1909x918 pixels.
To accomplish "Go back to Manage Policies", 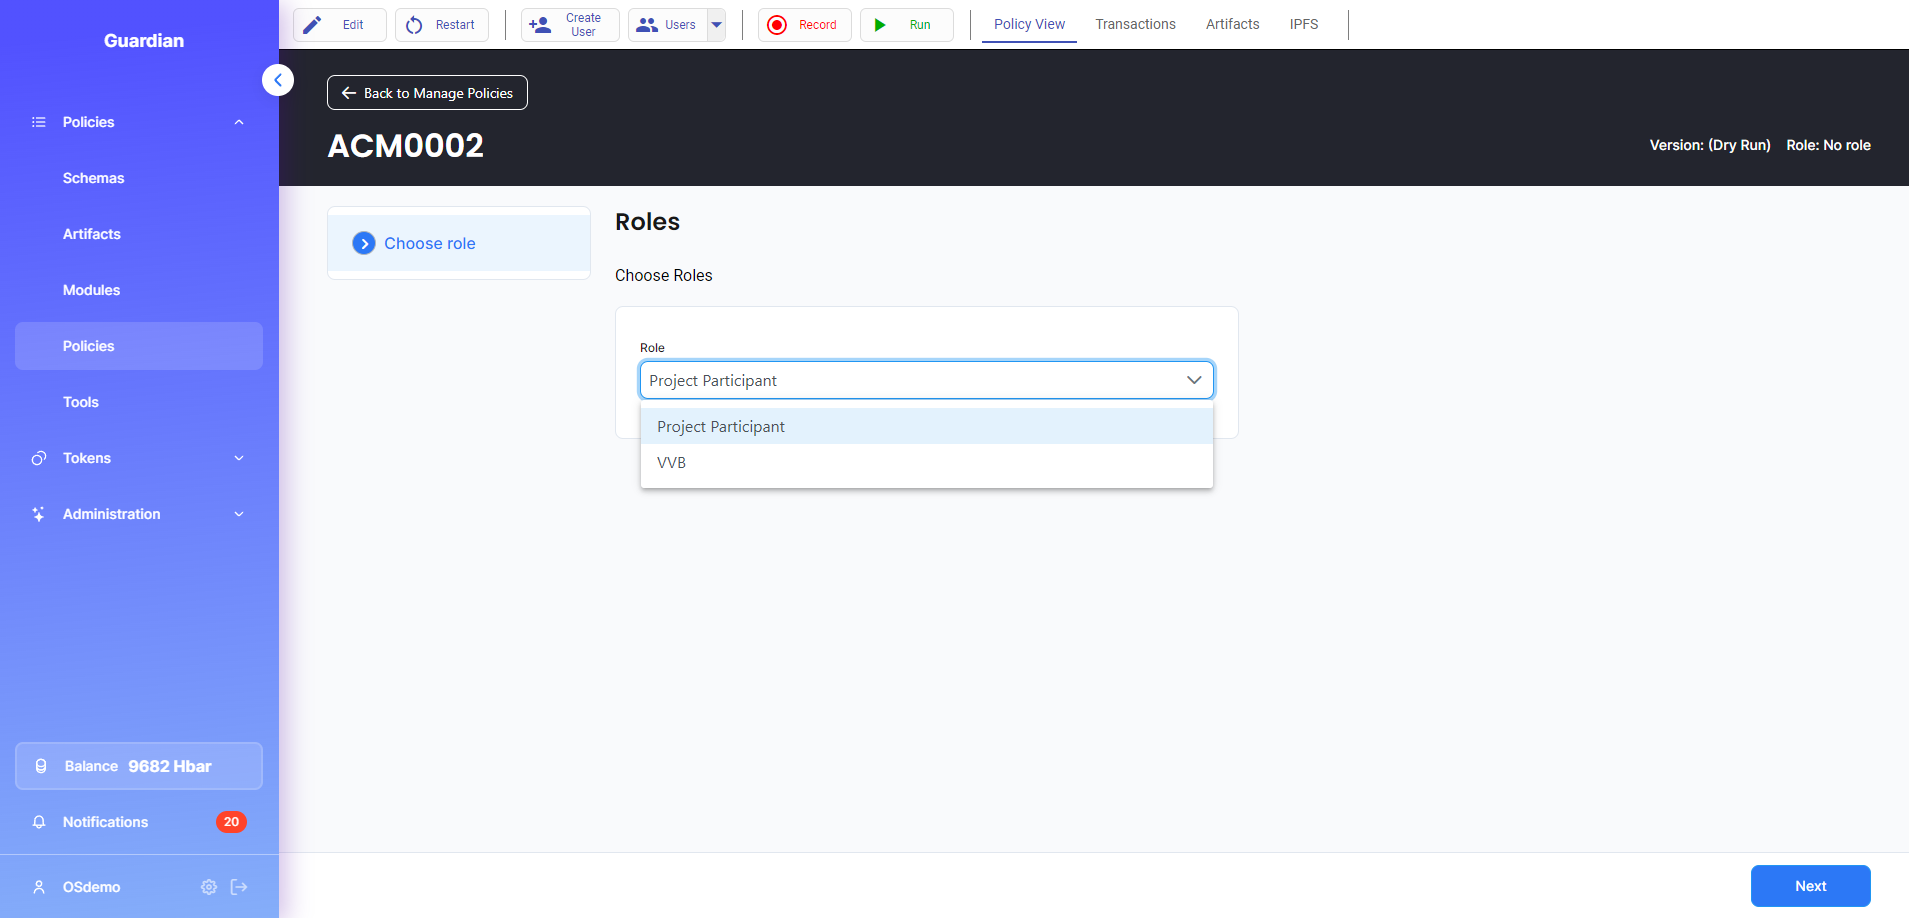I will (x=427, y=93).
